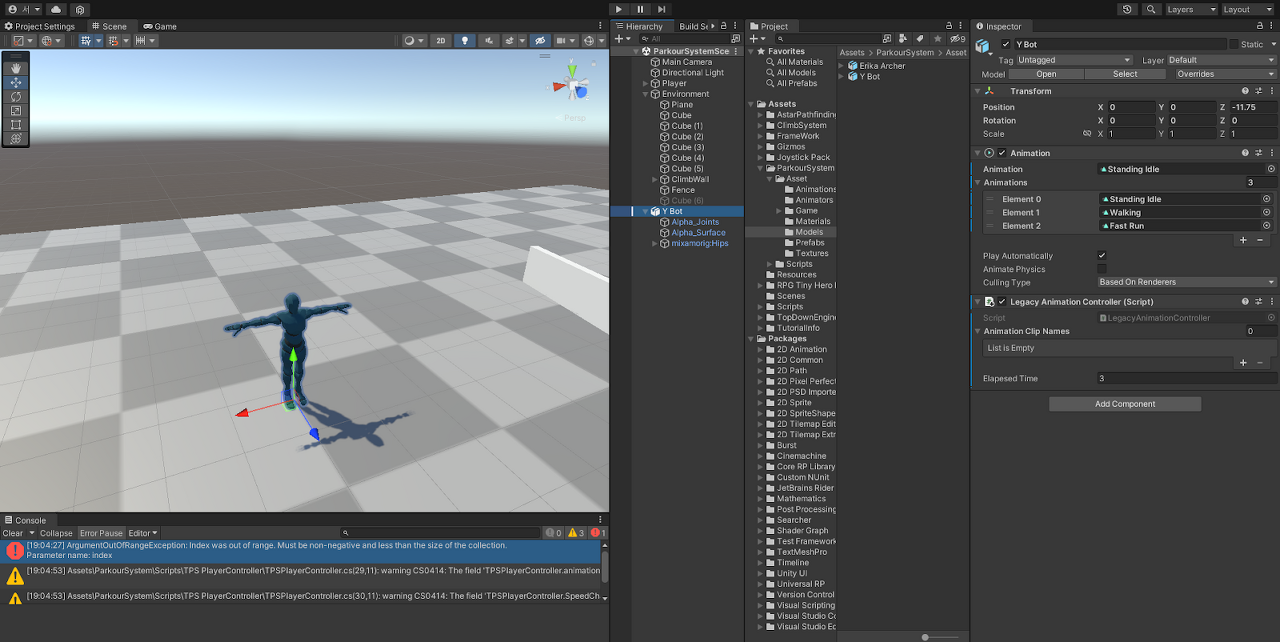
Task: Select the Rotate tool in Scene
Action: 16,96
